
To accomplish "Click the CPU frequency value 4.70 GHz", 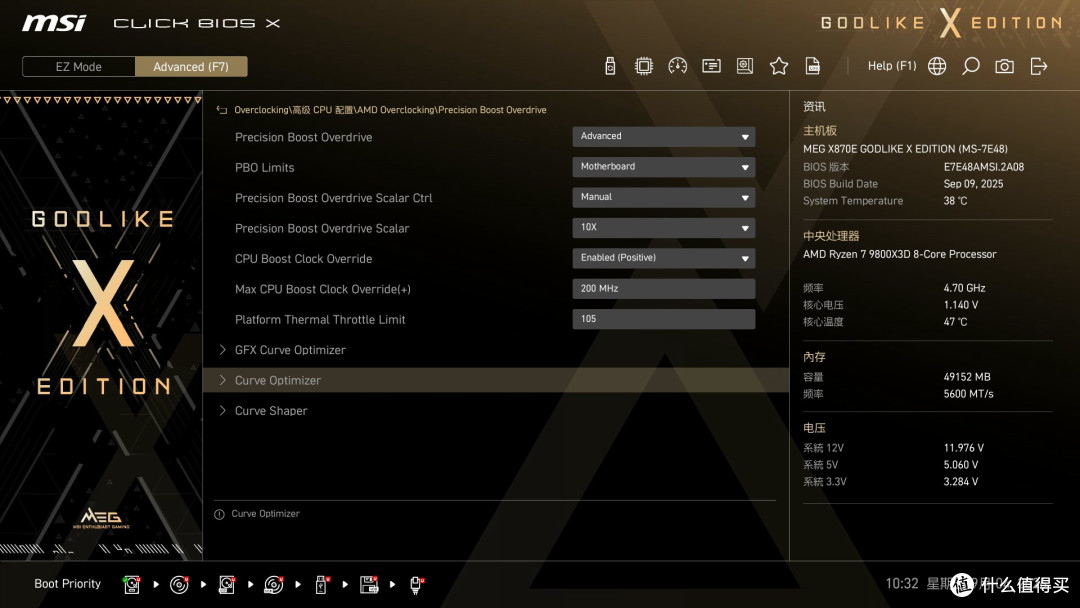I will 964,289.
